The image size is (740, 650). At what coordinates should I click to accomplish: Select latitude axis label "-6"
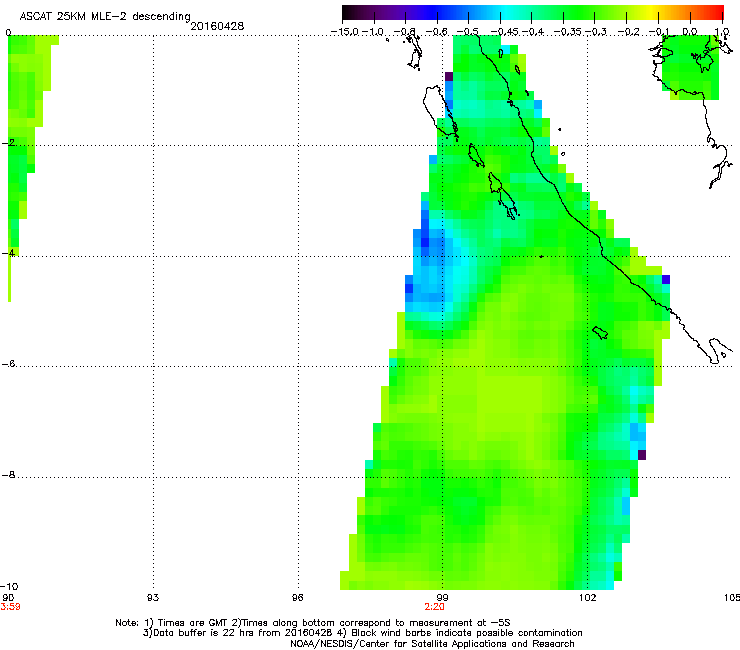[x=8, y=364]
